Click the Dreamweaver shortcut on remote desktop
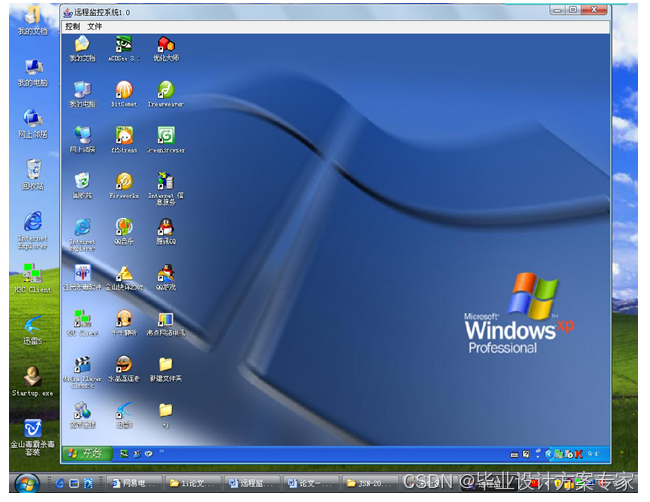 point(166,95)
